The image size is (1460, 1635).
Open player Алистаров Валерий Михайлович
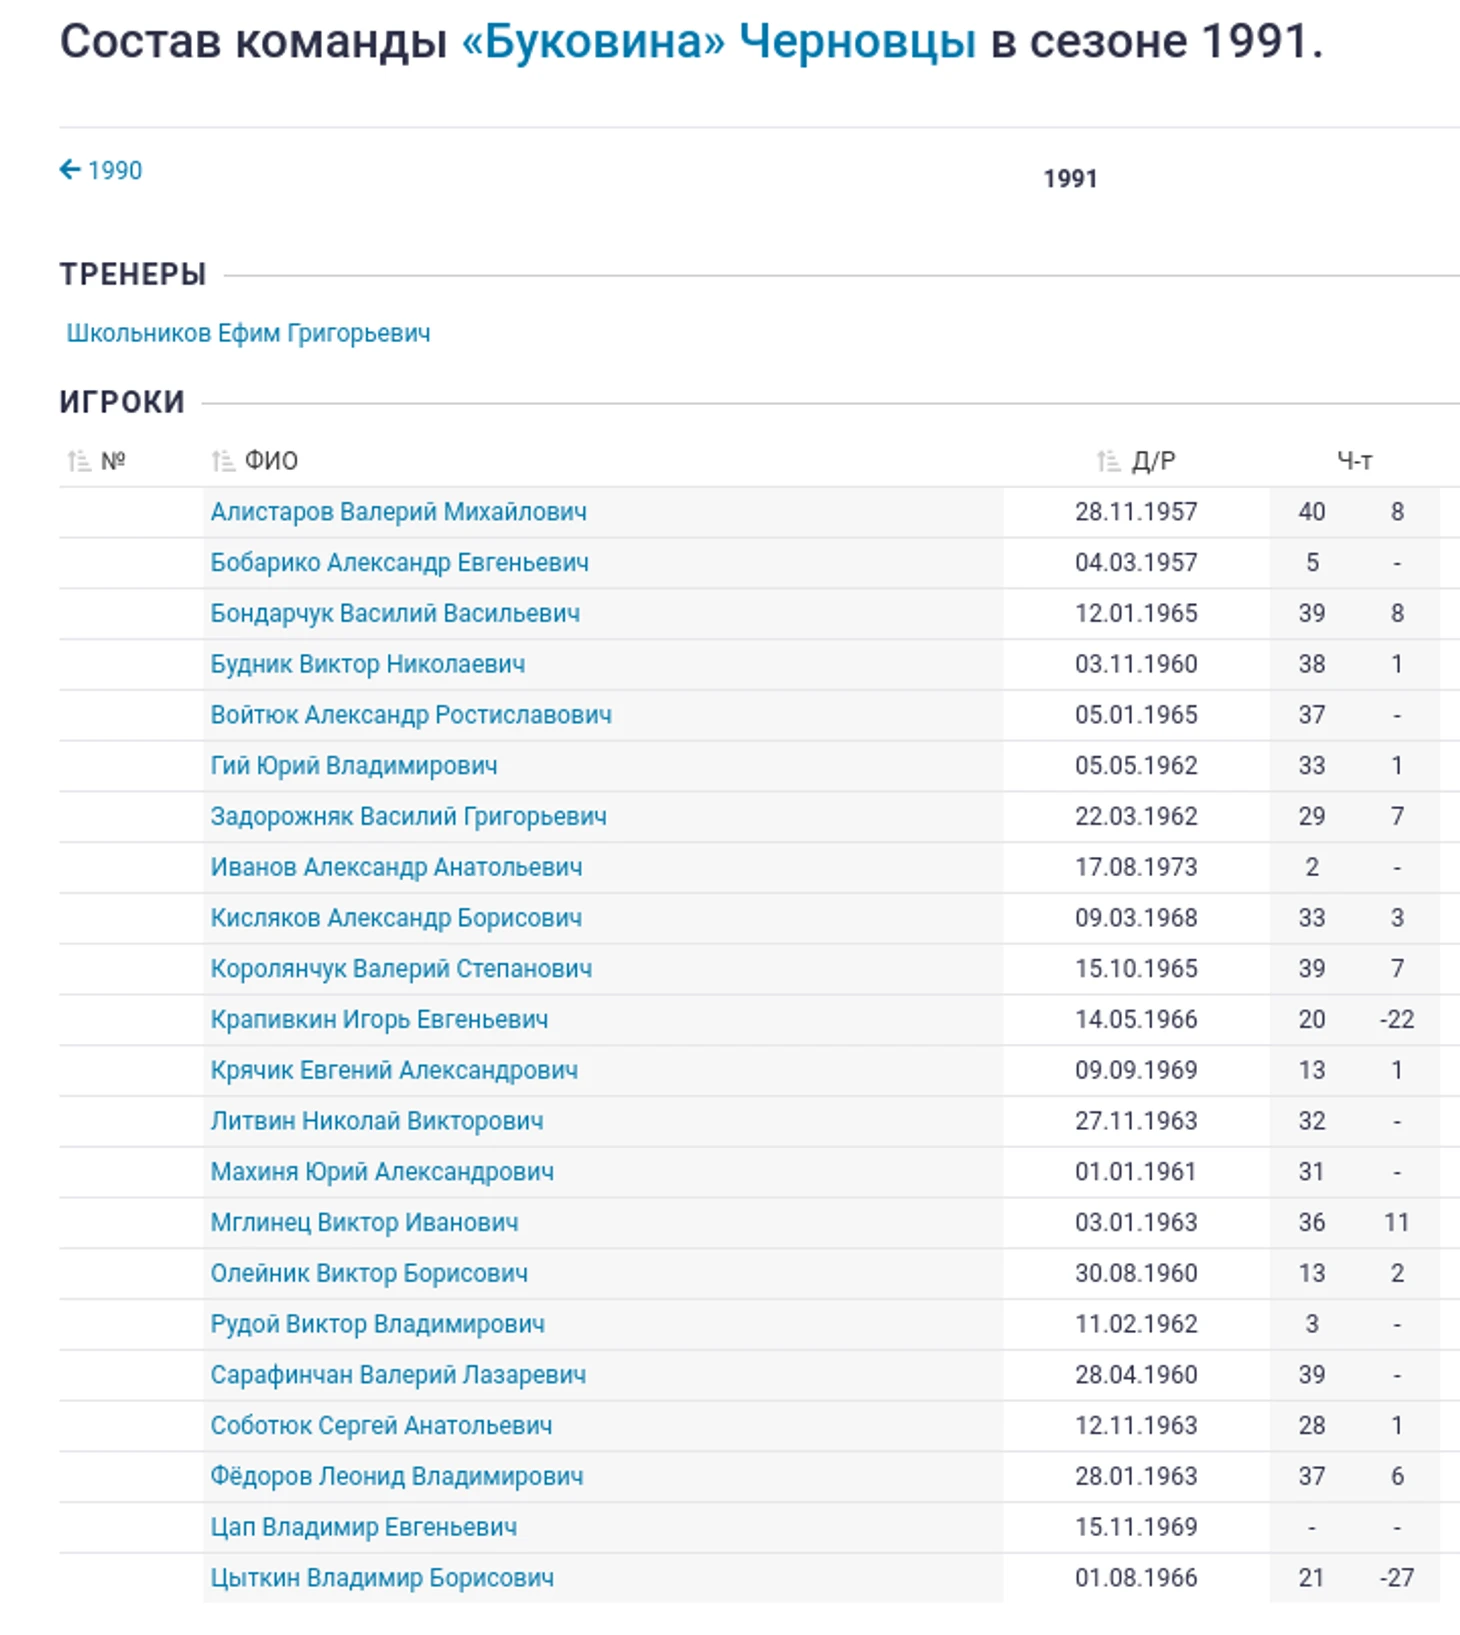[398, 512]
